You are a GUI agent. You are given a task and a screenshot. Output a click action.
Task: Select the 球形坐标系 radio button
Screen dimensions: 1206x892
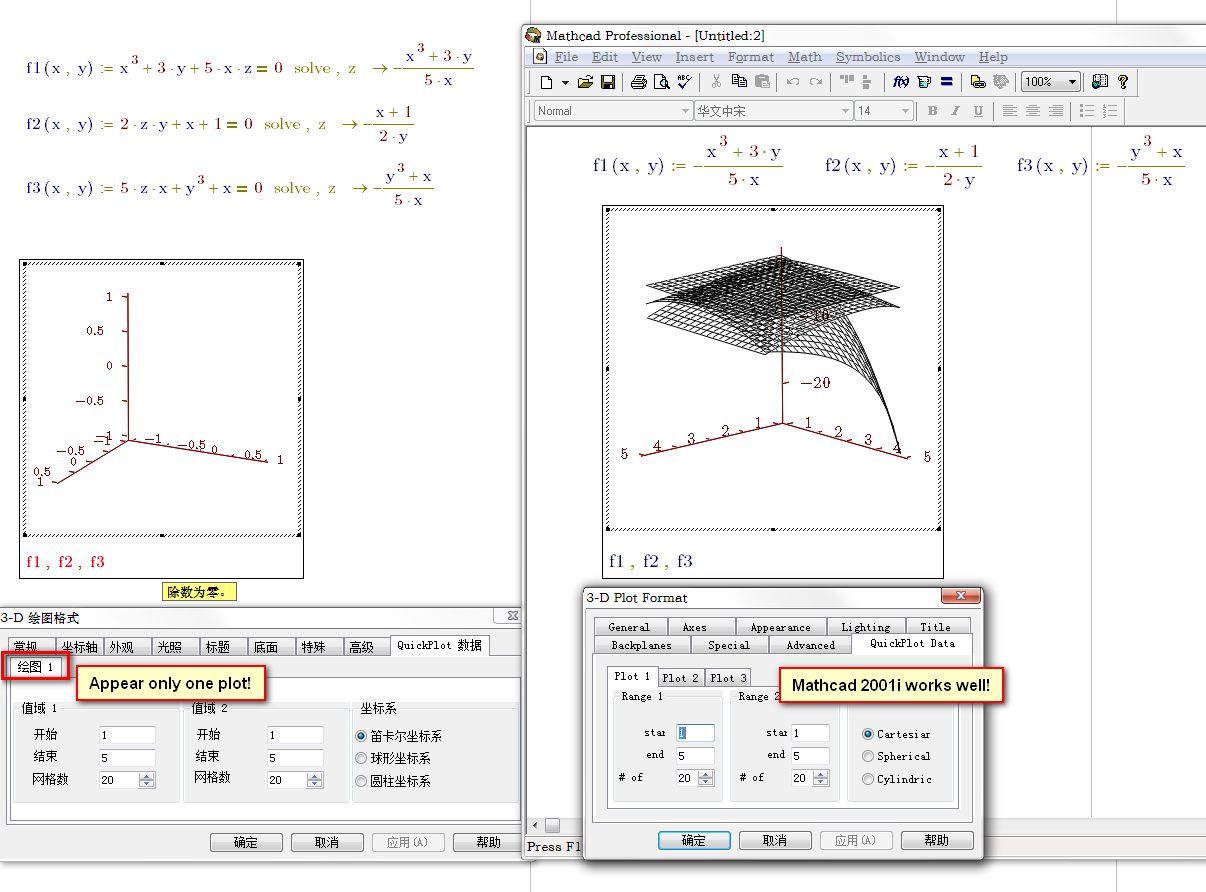[361, 758]
